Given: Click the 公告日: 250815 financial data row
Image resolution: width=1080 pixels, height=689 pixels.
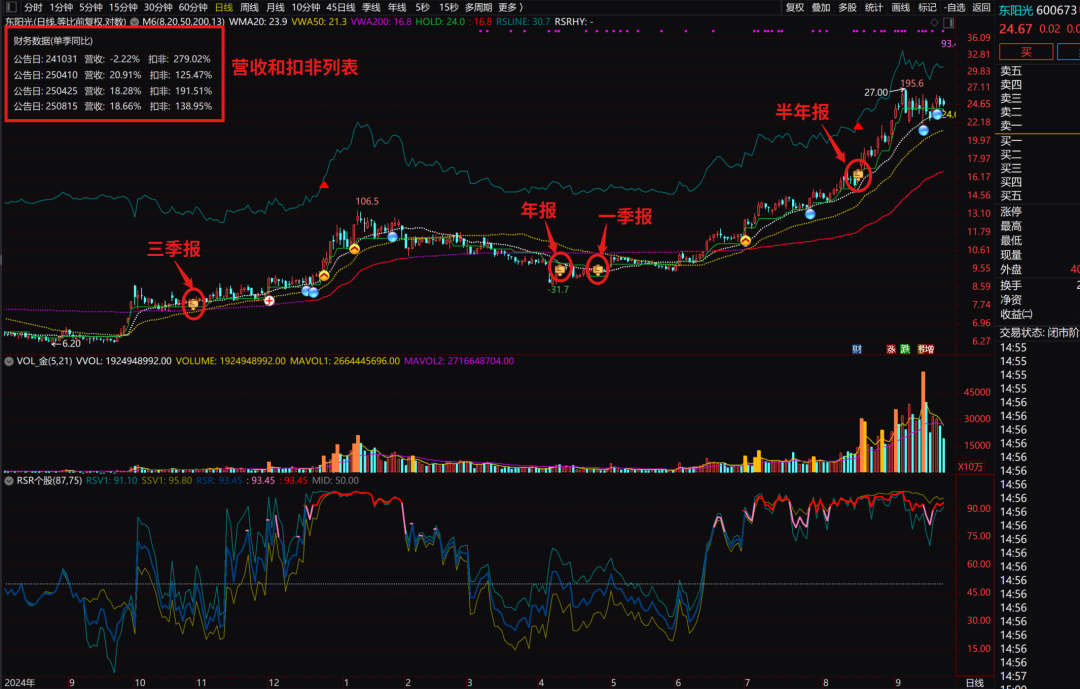Looking at the screenshot, I should pos(113,106).
